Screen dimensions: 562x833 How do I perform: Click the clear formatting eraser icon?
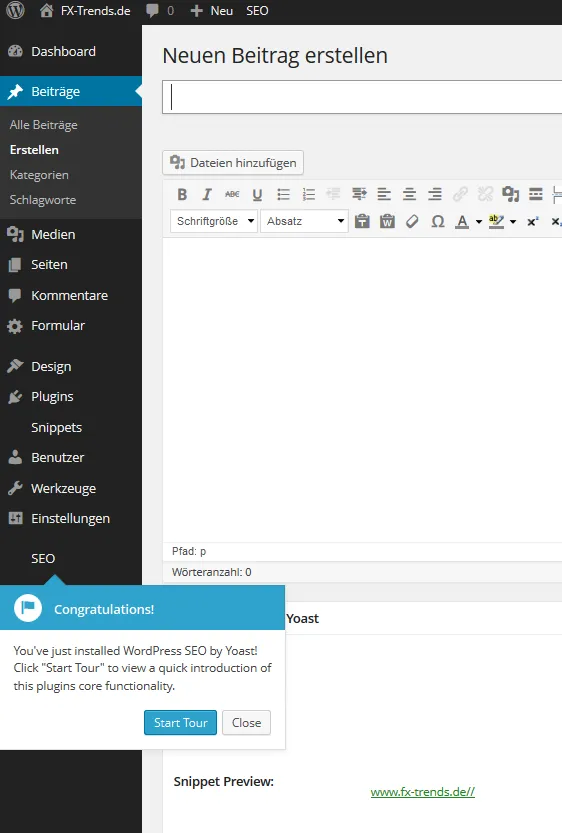[x=412, y=221]
